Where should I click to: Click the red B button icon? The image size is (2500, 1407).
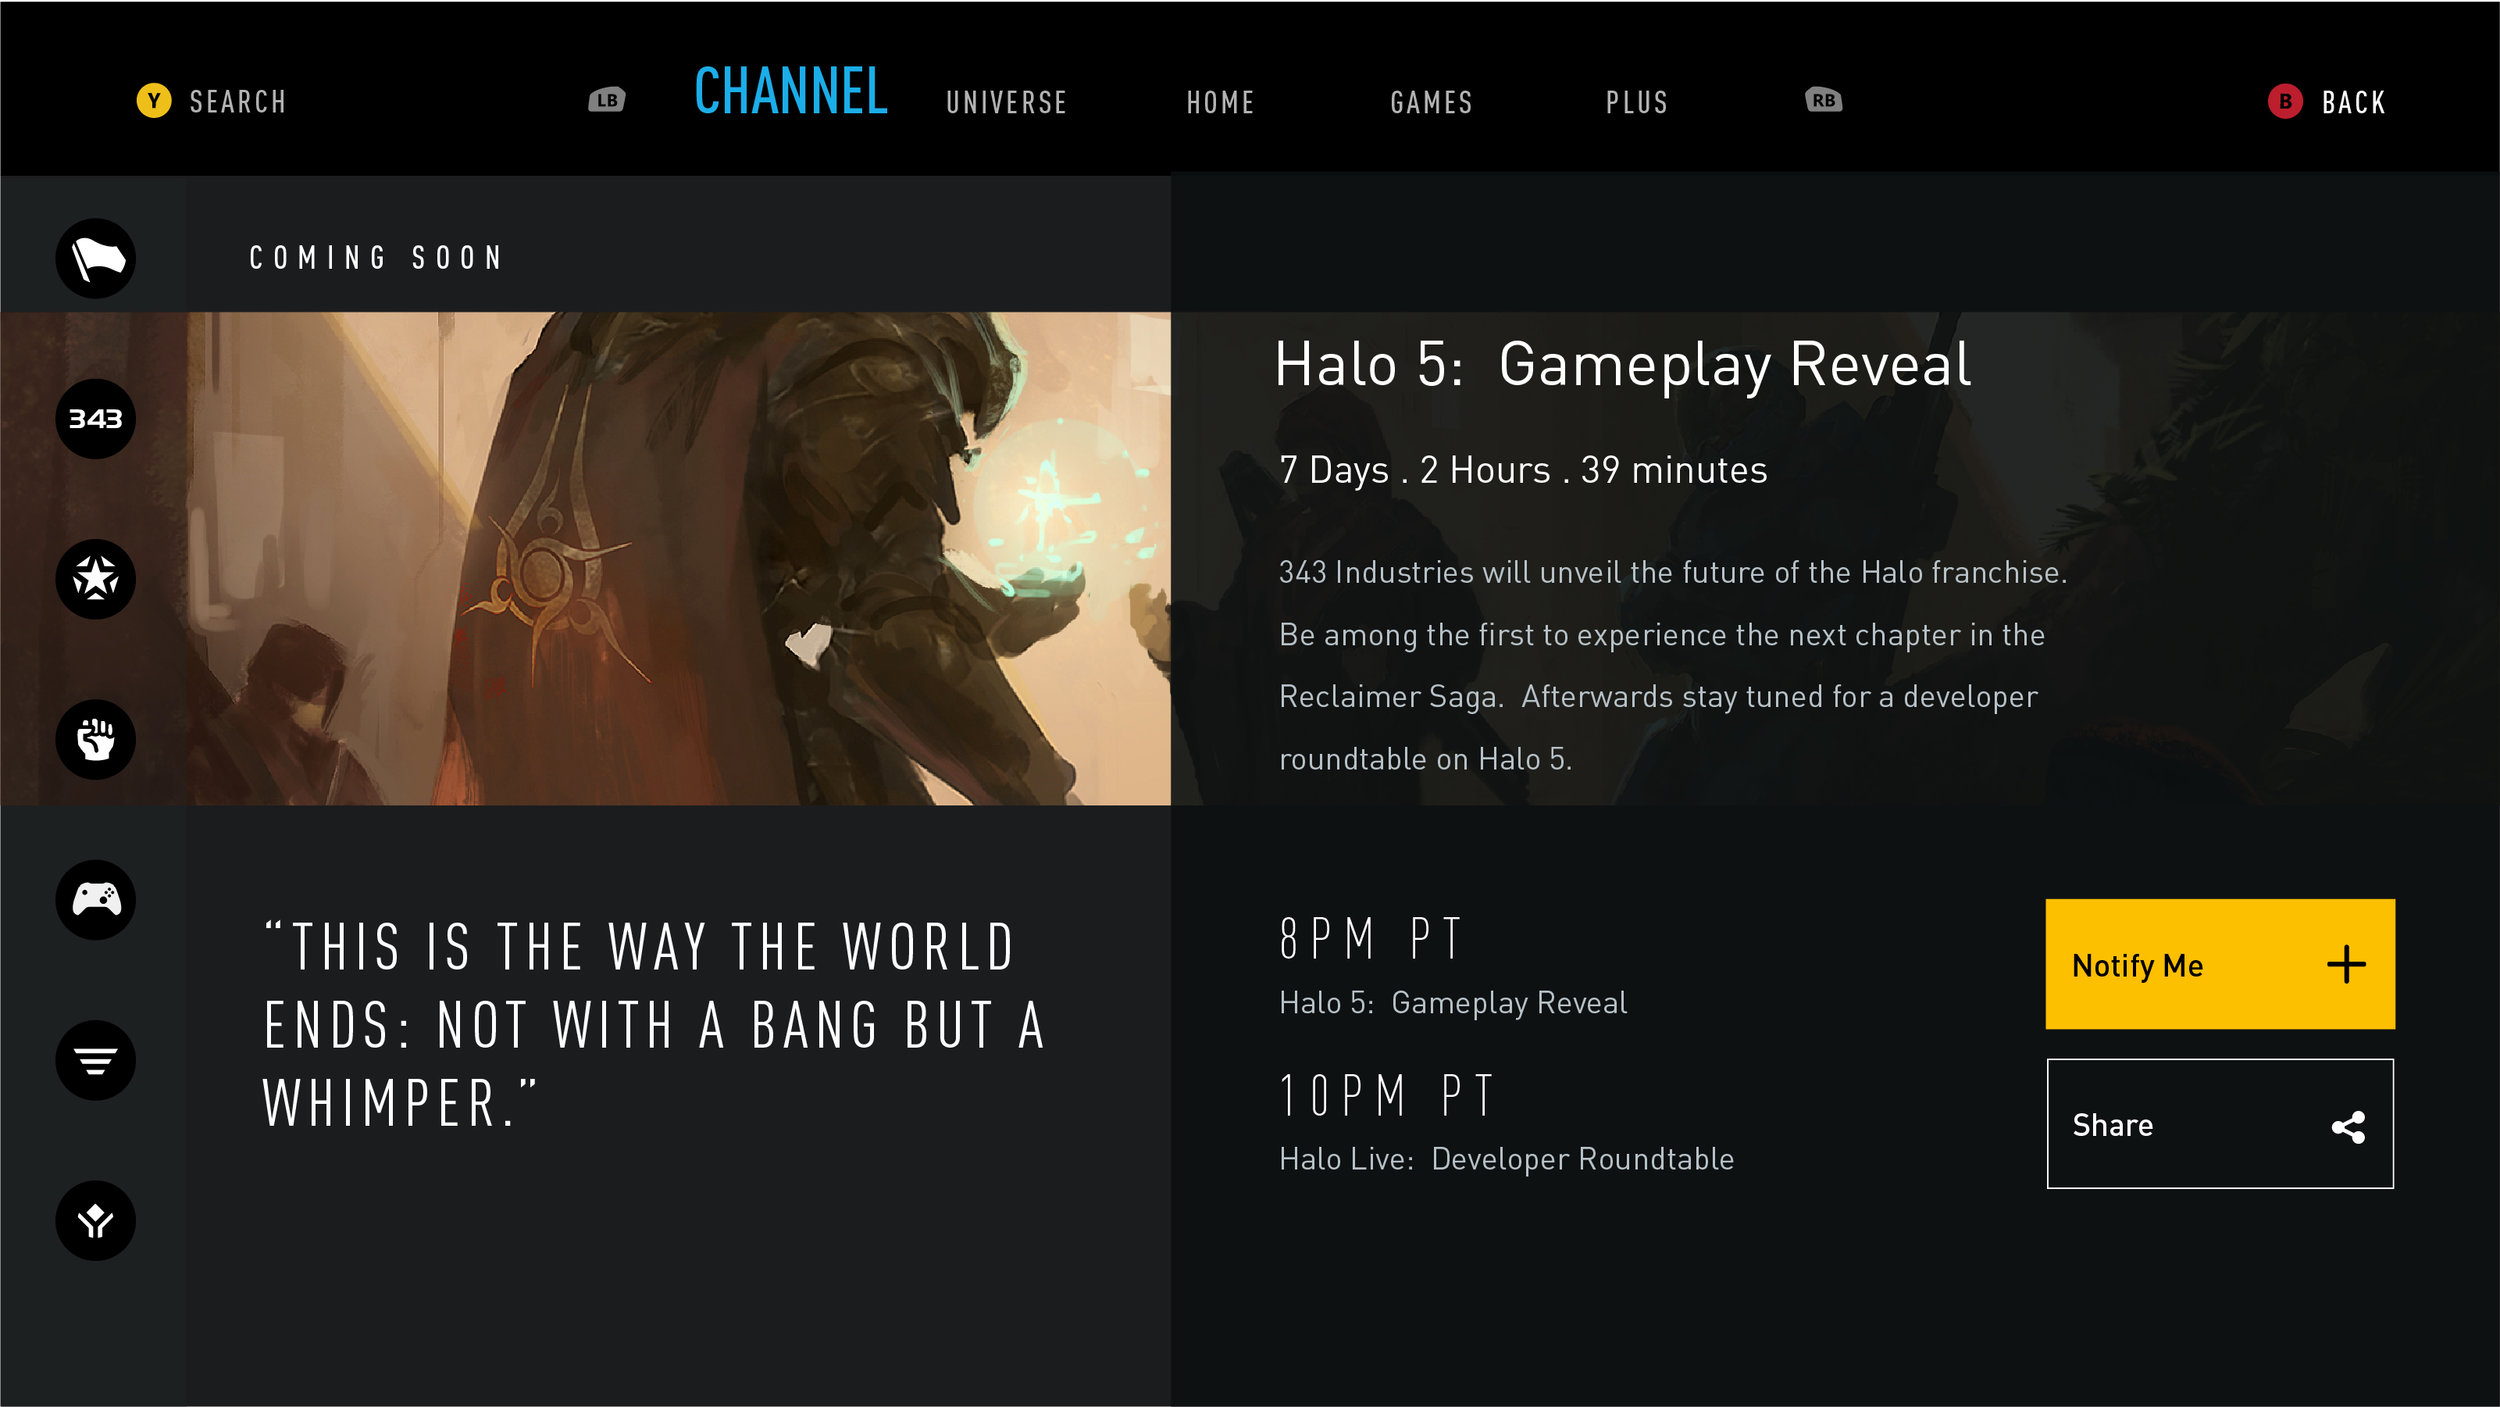tap(2285, 101)
